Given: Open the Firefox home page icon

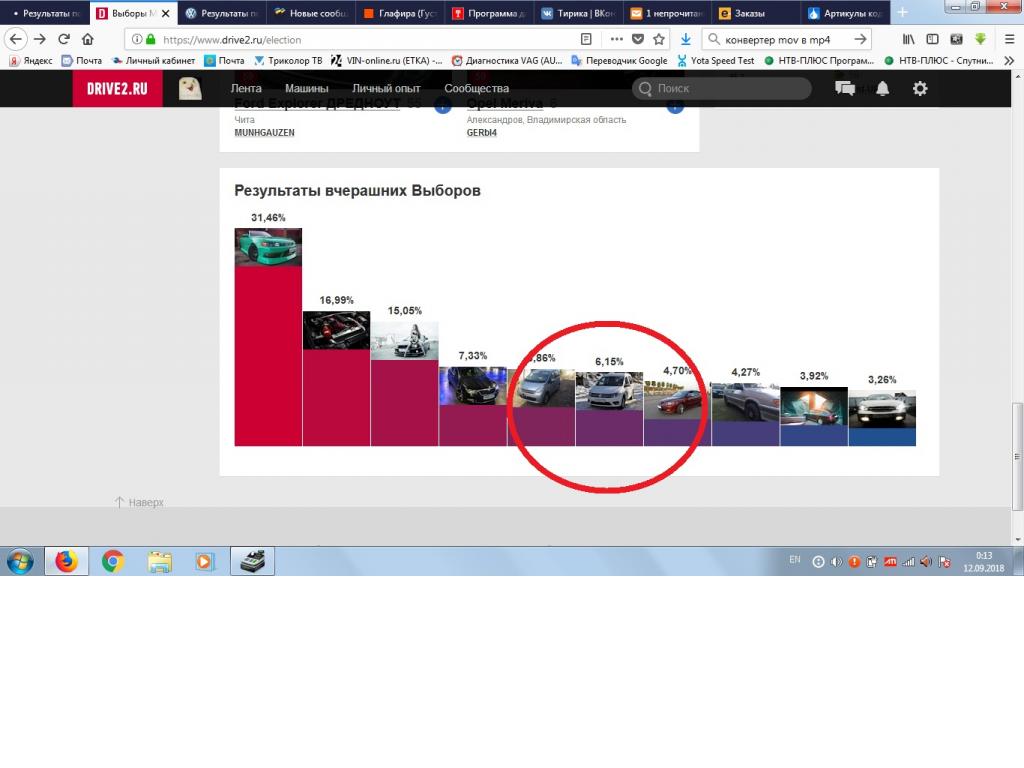Looking at the screenshot, I should pyautogui.click(x=88, y=39).
